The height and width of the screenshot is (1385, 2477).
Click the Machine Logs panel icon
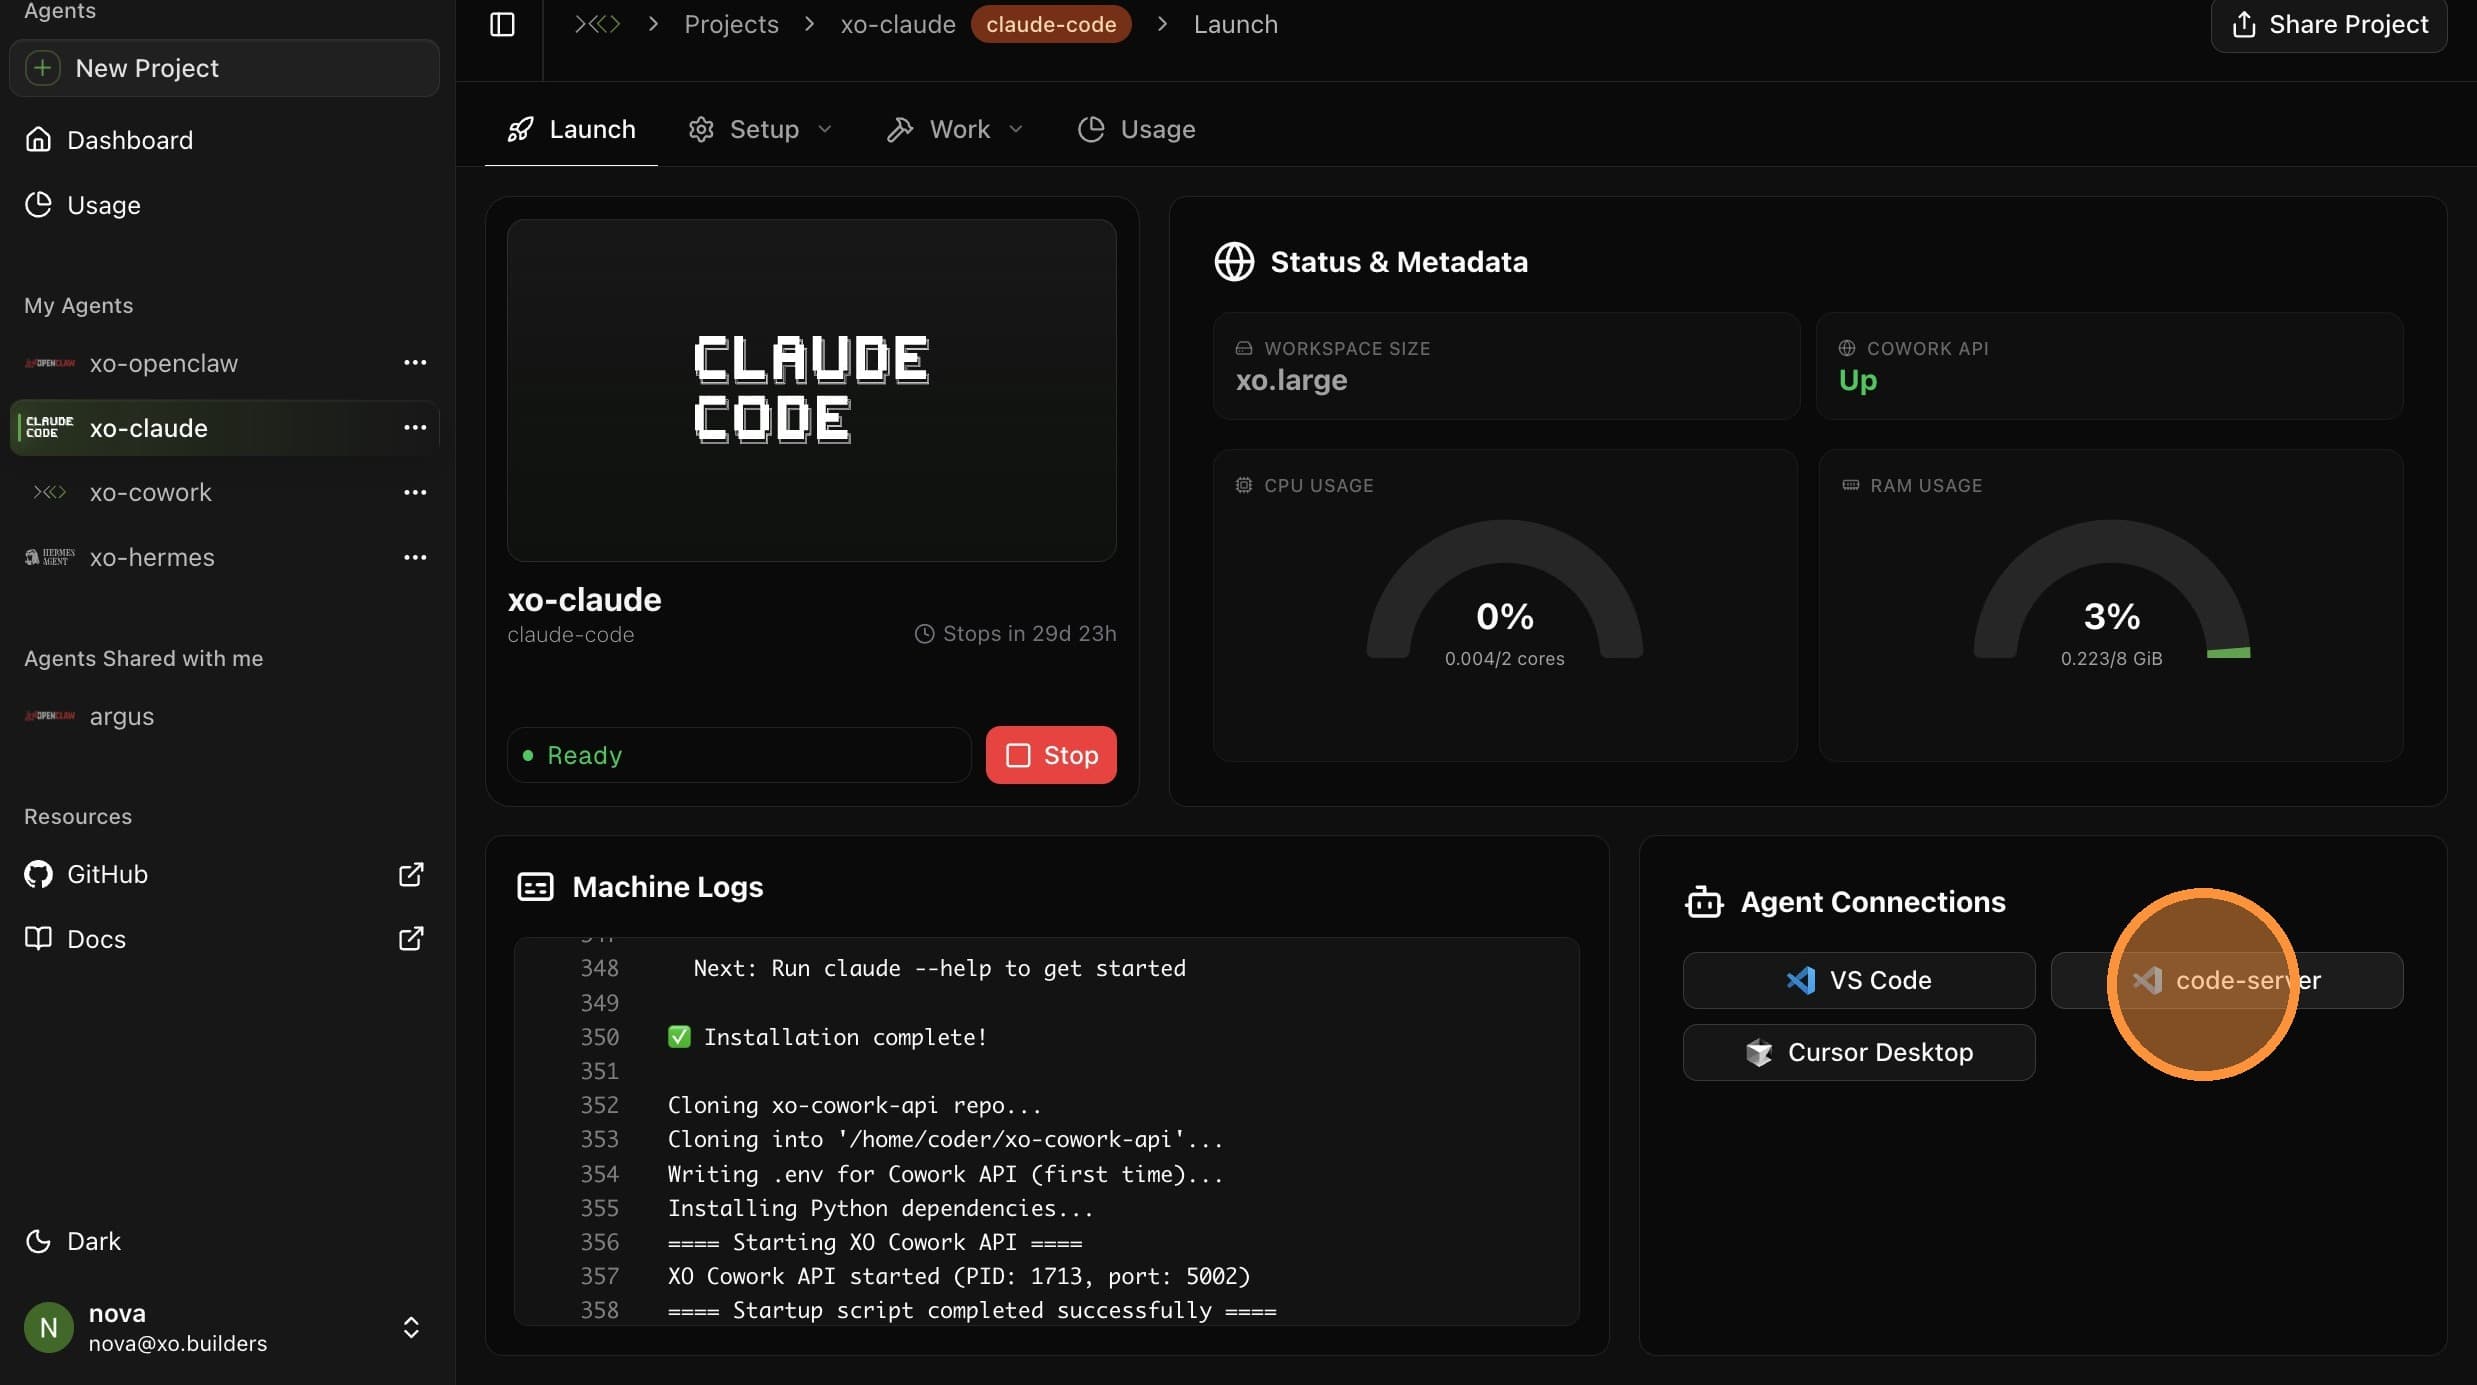(535, 887)
